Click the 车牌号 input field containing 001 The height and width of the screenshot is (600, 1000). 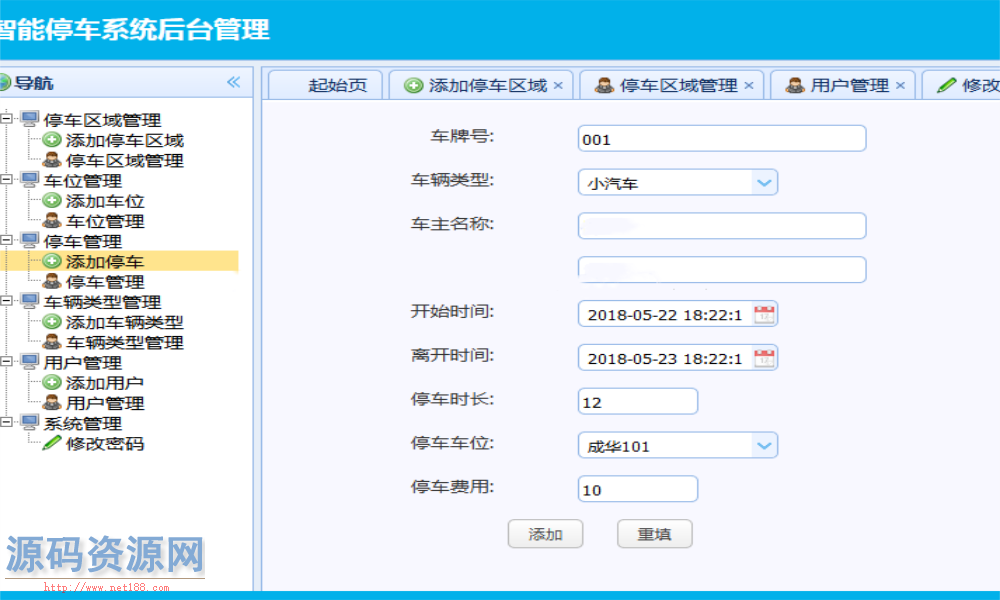click(722, 138)
